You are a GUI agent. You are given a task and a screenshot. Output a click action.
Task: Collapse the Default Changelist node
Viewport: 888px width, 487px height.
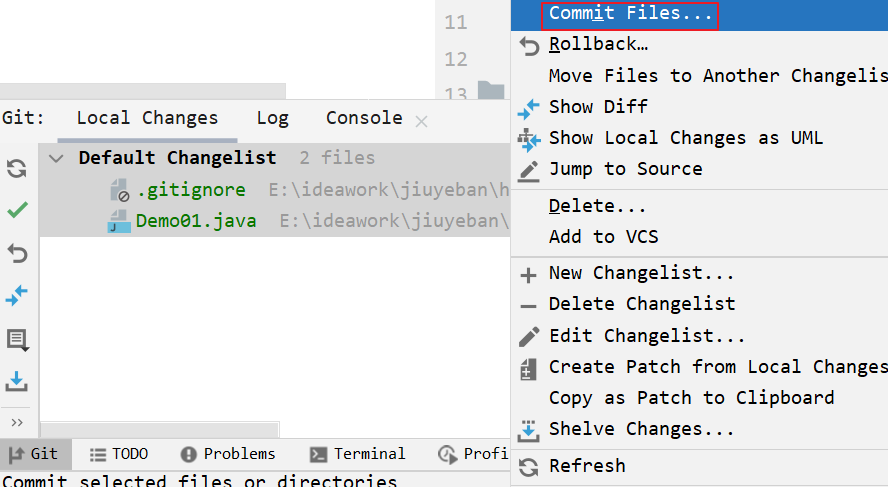[58, 158]
